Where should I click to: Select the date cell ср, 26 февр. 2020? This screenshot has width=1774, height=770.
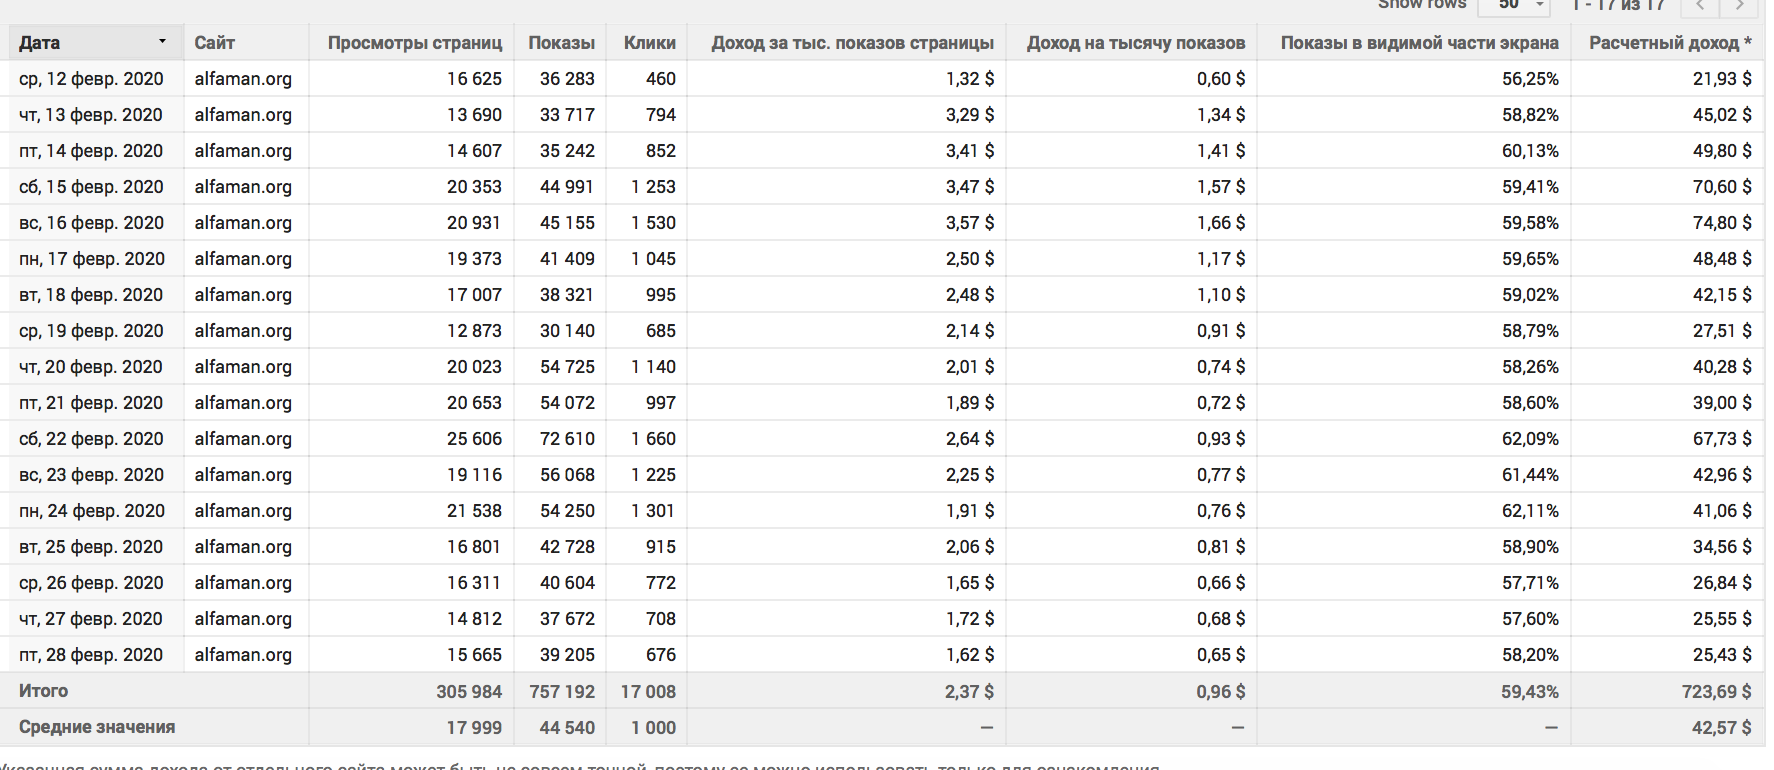pyautogui.click(x=91, y=583)
